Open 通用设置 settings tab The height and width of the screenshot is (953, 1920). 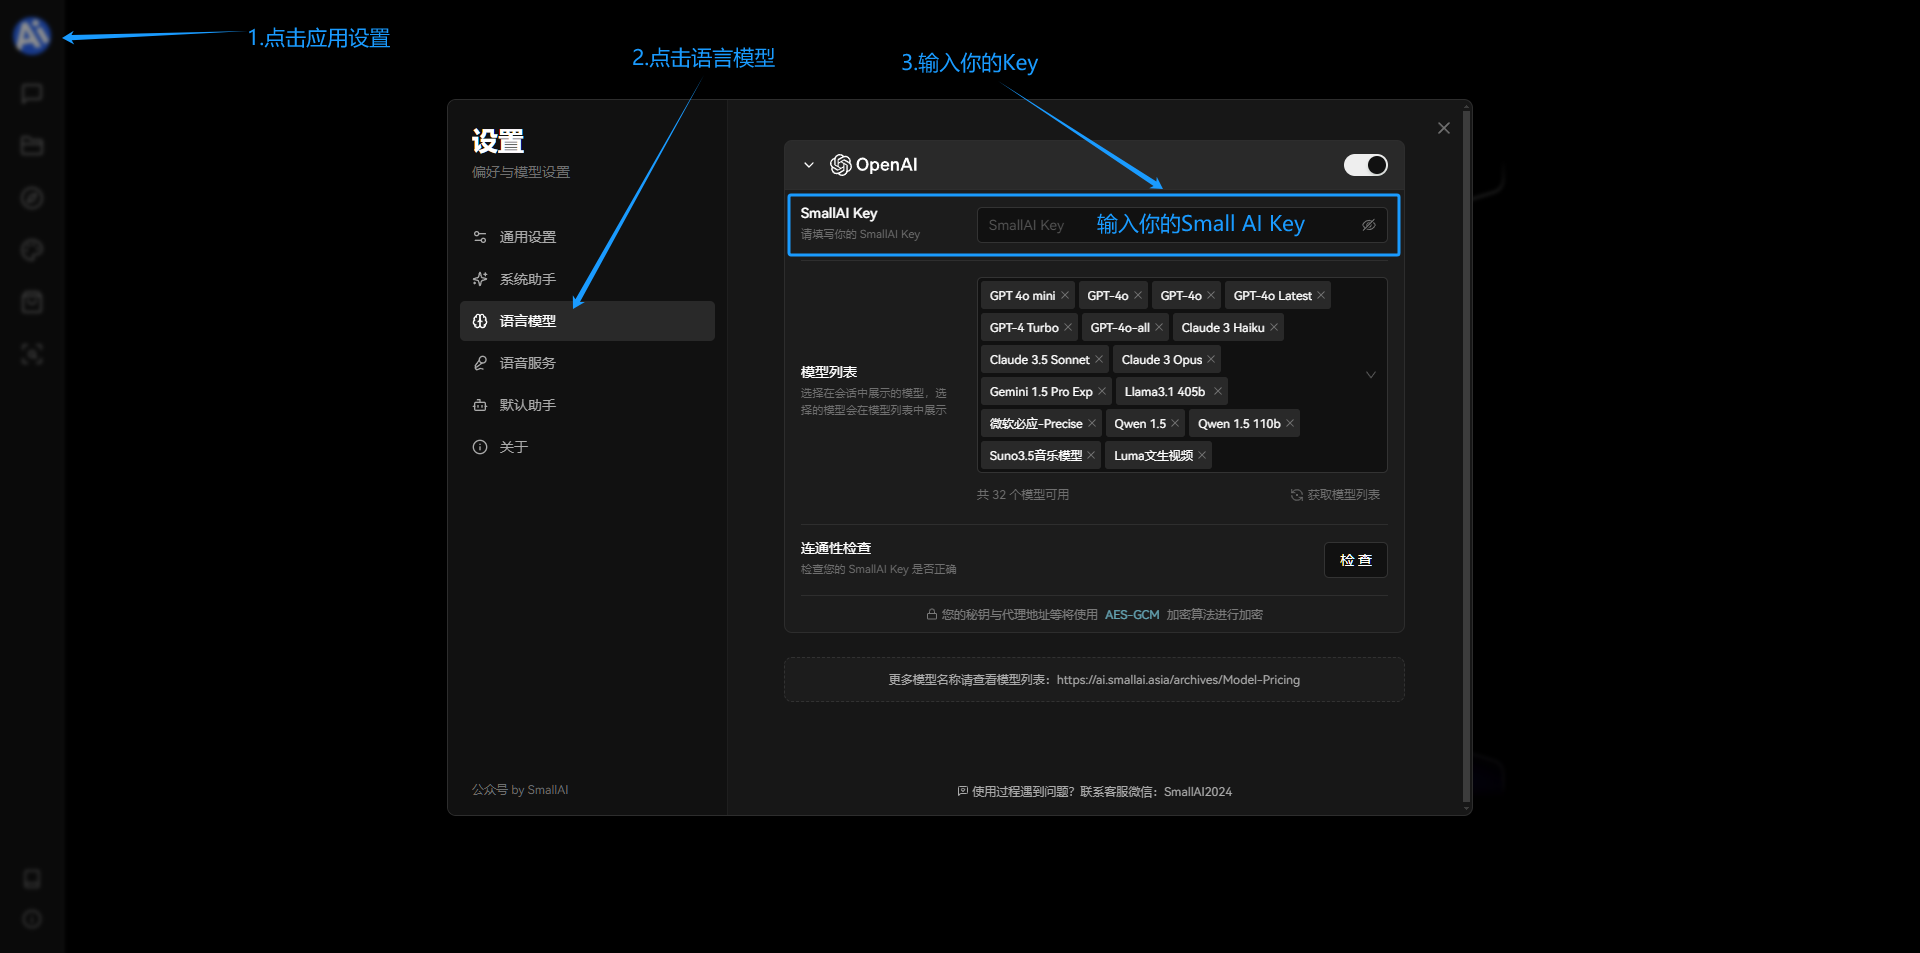[x=587, y=237]
